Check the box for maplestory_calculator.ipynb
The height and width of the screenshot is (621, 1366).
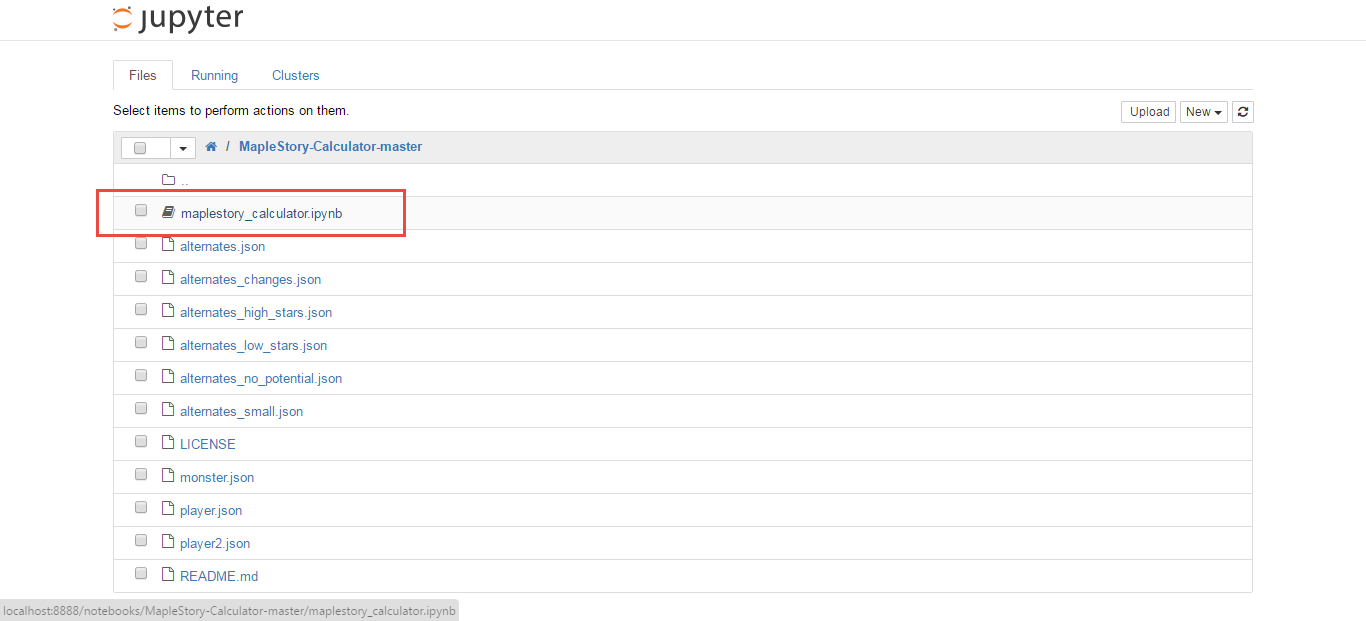tap(141, 210)
